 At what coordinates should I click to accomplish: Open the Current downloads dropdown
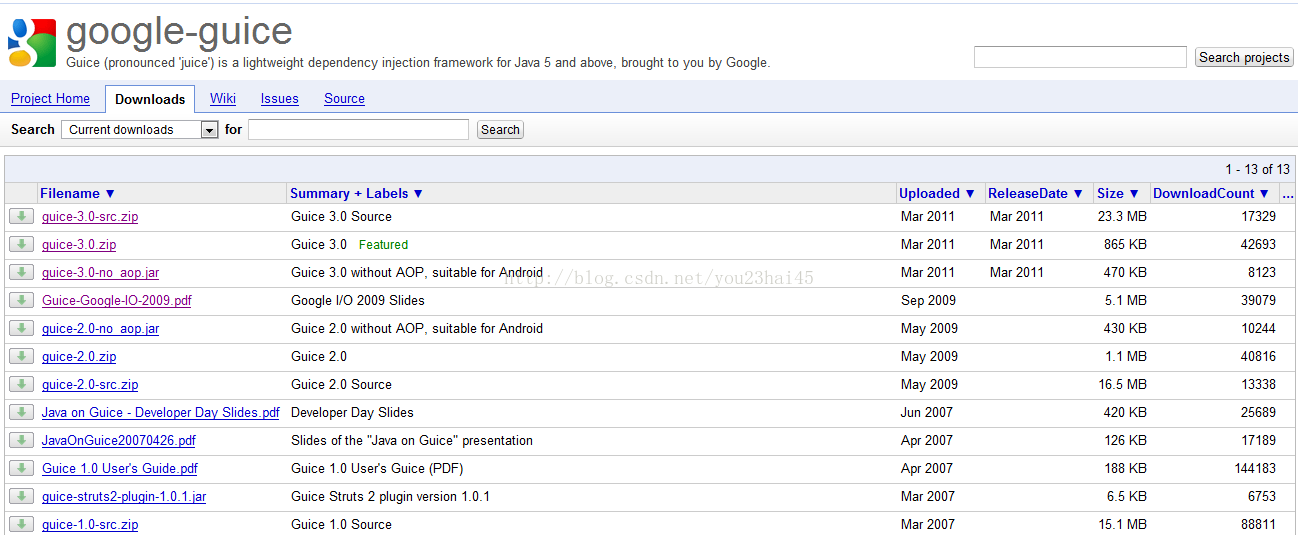point(139,129)
